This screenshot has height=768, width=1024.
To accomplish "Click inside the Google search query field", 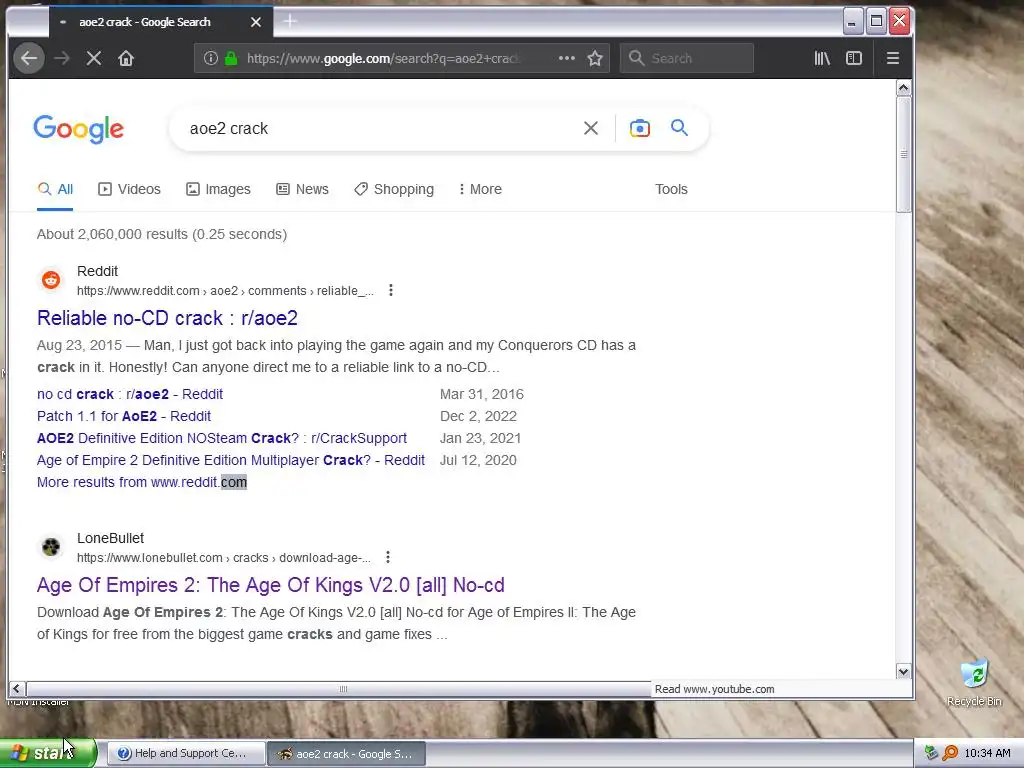I will [379, 129].
